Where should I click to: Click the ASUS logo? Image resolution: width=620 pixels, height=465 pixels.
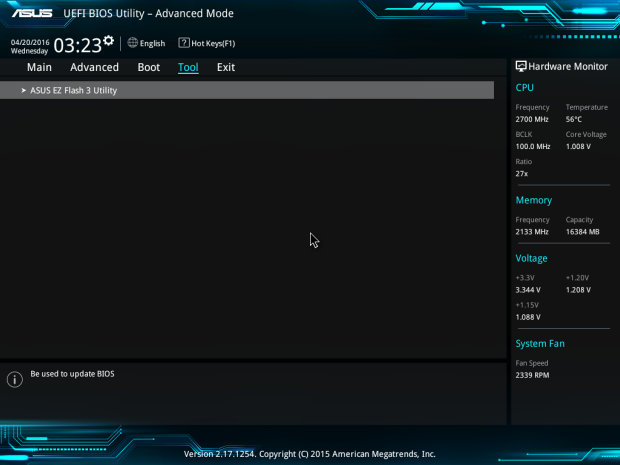32,13
